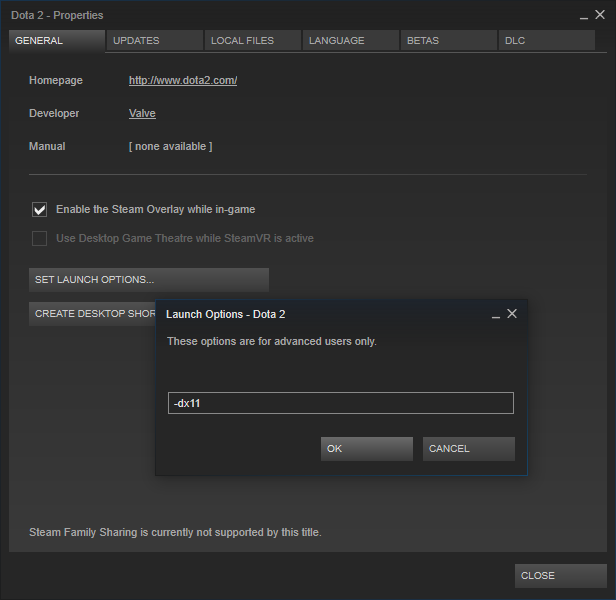Screen dimensions: 616x600
Task: Click the Homepage label
Action: coord(56,81)
